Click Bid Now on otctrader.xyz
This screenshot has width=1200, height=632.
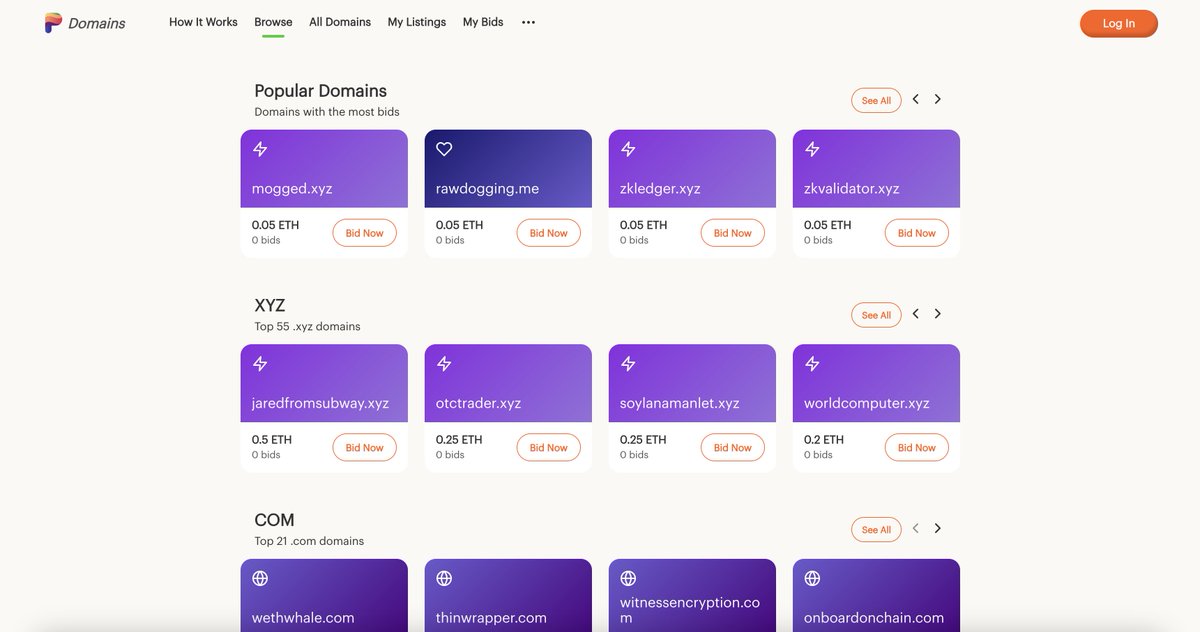click(x=548, y=448)
